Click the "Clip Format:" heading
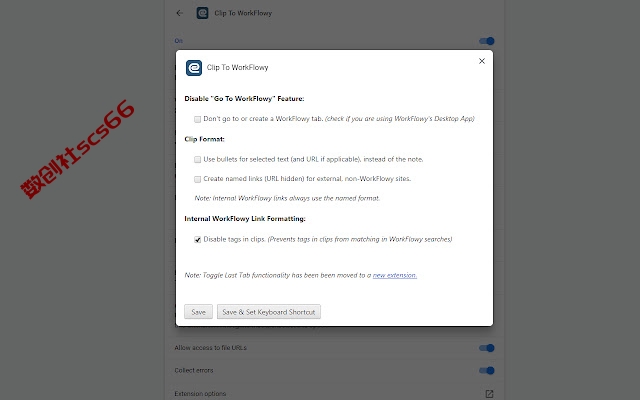Viewport: 640px width, 400px height. coord(204,139)
